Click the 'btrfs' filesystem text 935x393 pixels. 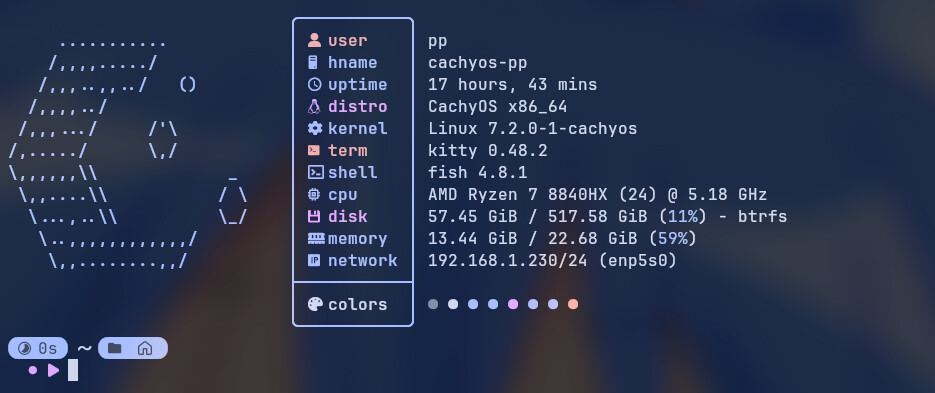point(762,216)
